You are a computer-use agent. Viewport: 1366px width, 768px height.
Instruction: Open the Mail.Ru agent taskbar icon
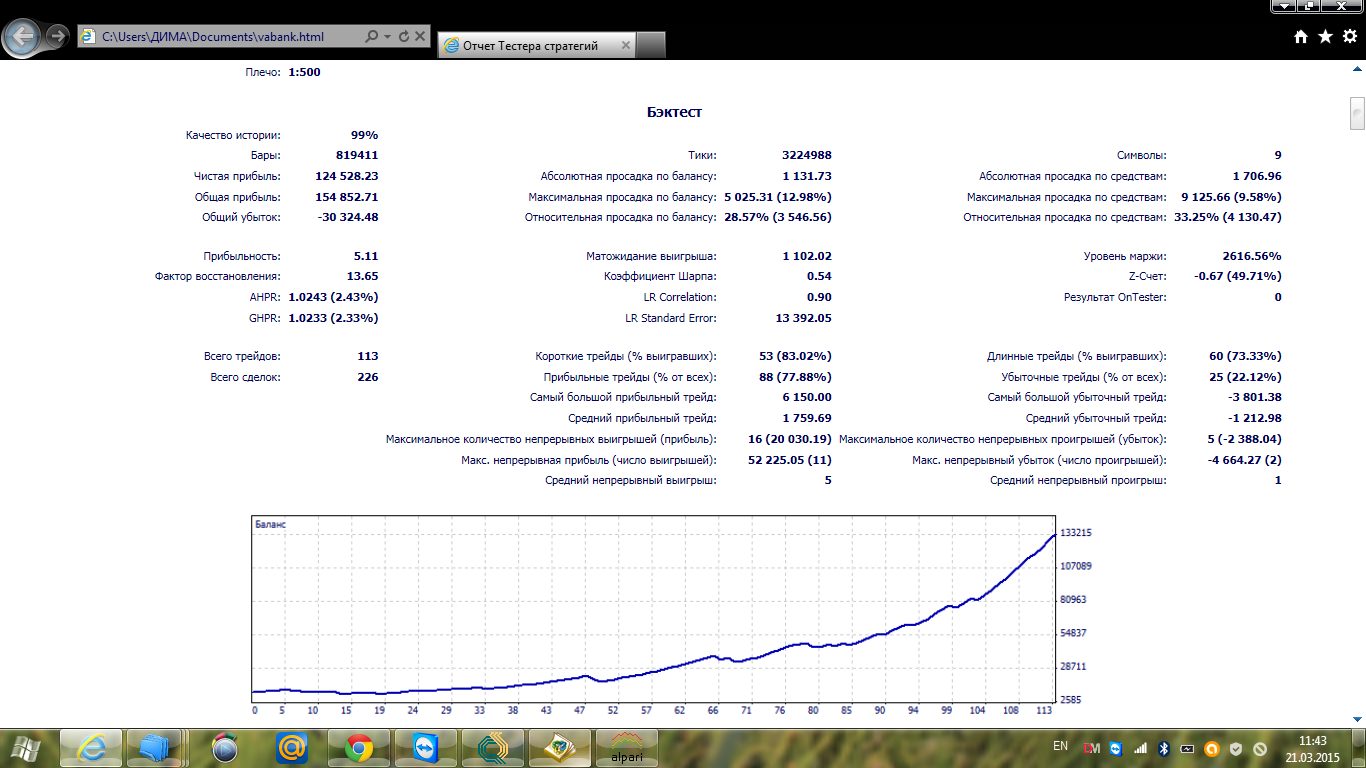point(292,747)
